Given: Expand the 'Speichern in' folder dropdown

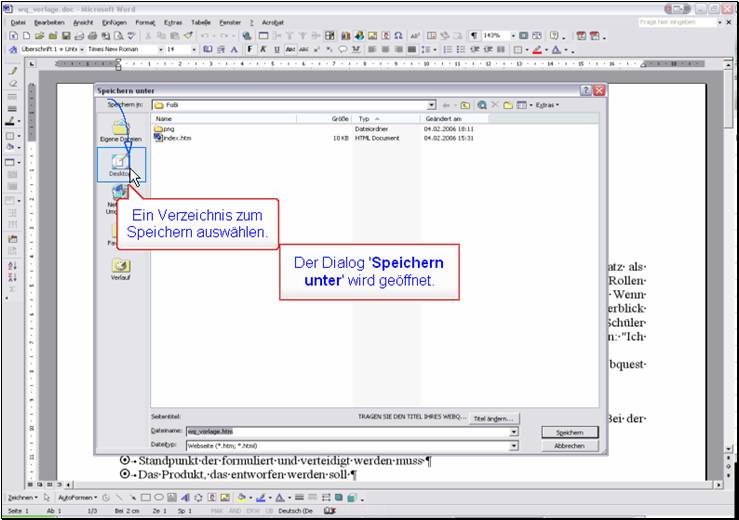Looking at the screenshot, I should pyautogui.click(x=431, y=105).
